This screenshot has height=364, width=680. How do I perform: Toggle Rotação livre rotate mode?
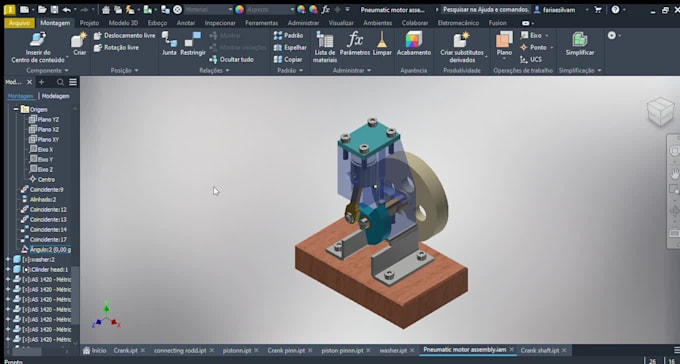116,47
